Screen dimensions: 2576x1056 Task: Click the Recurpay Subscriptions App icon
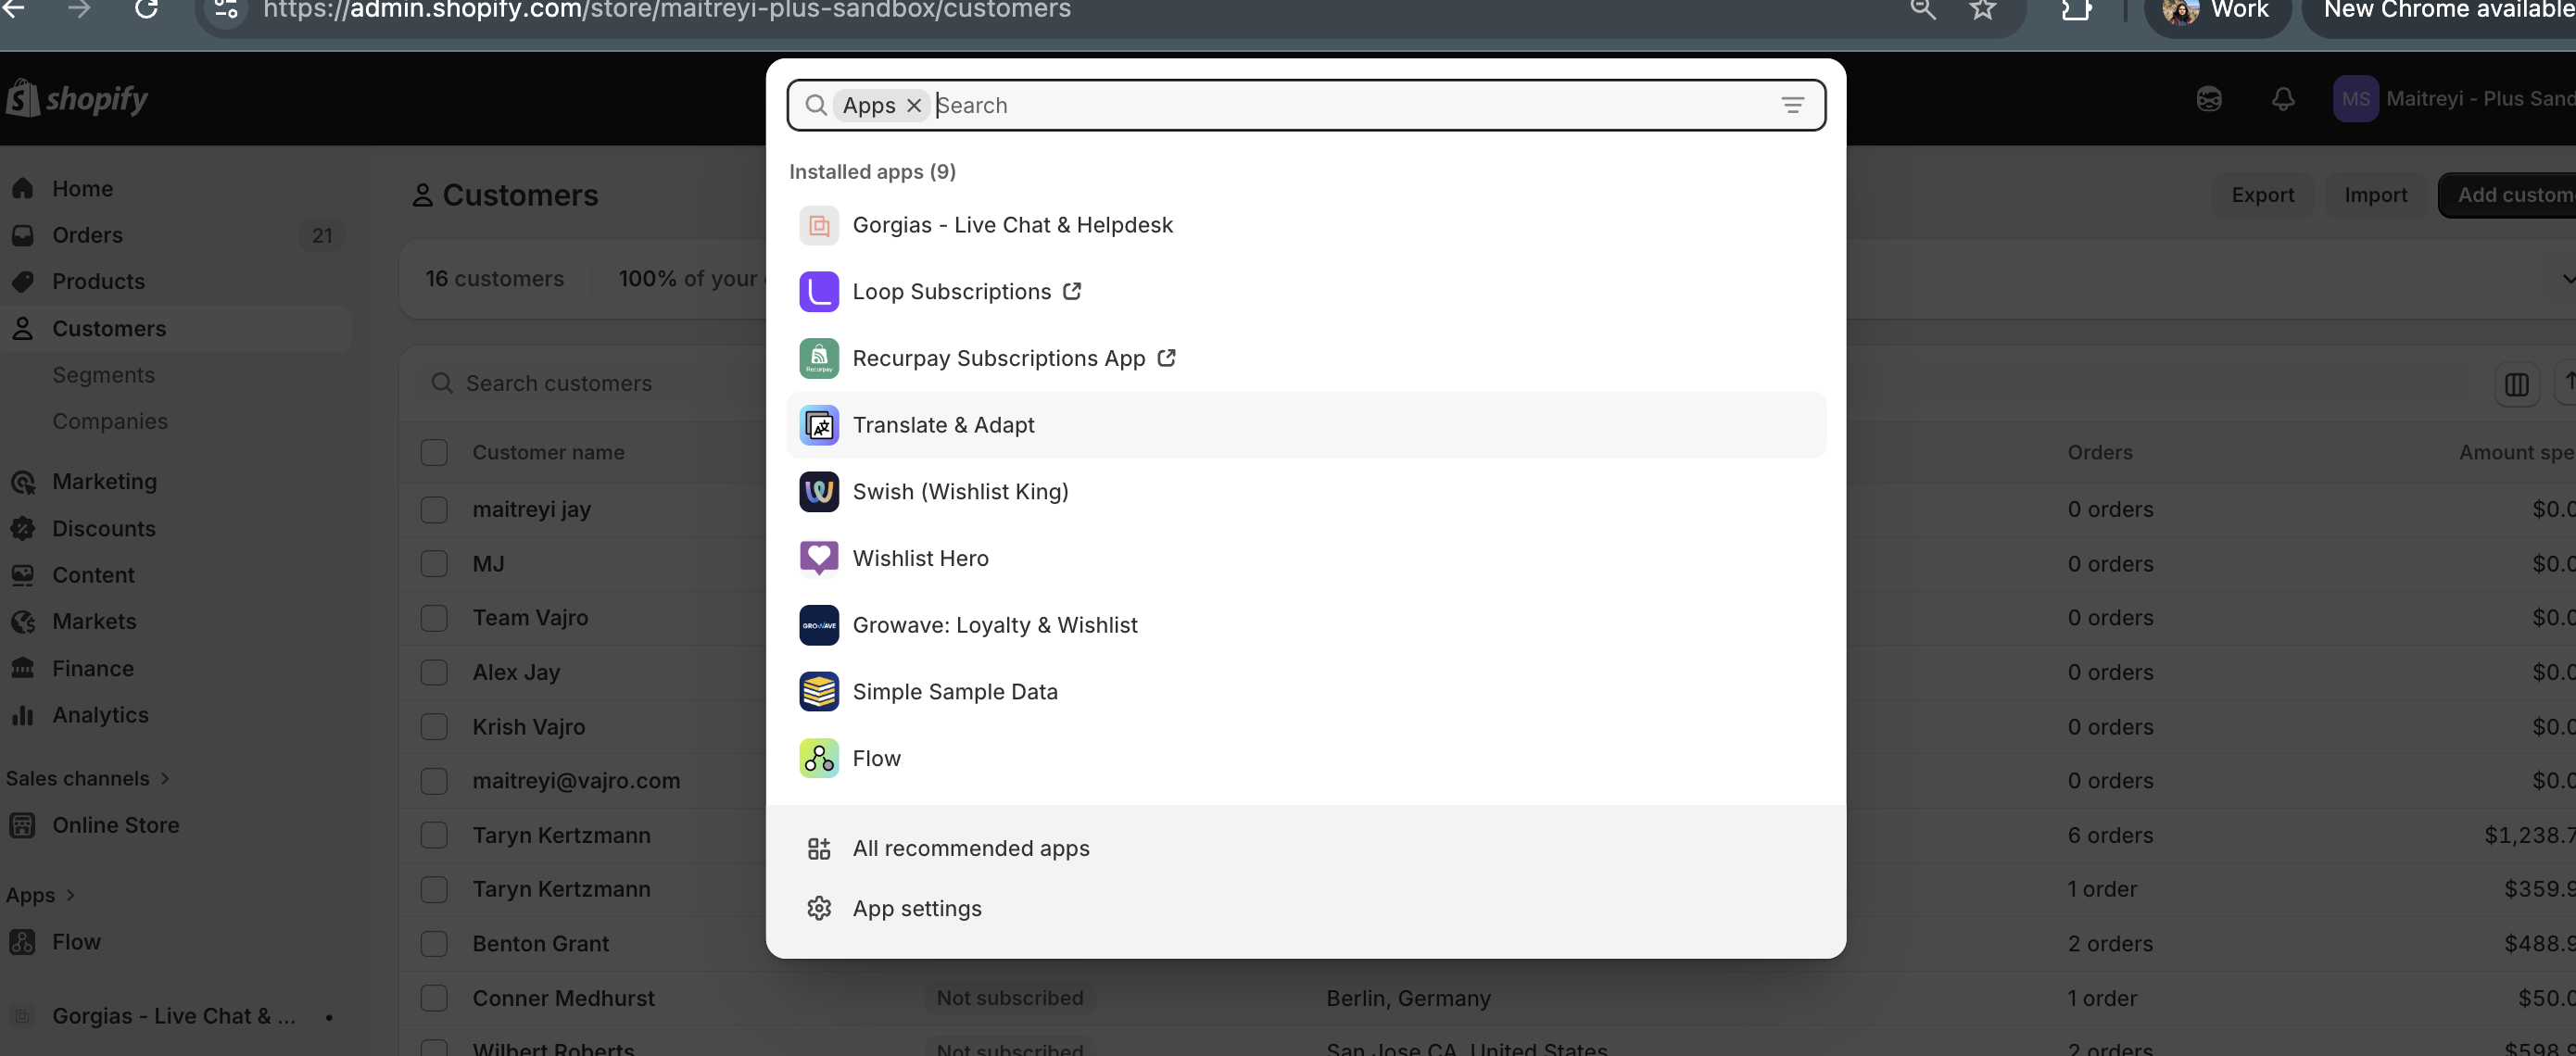click(x=818, y=358)
